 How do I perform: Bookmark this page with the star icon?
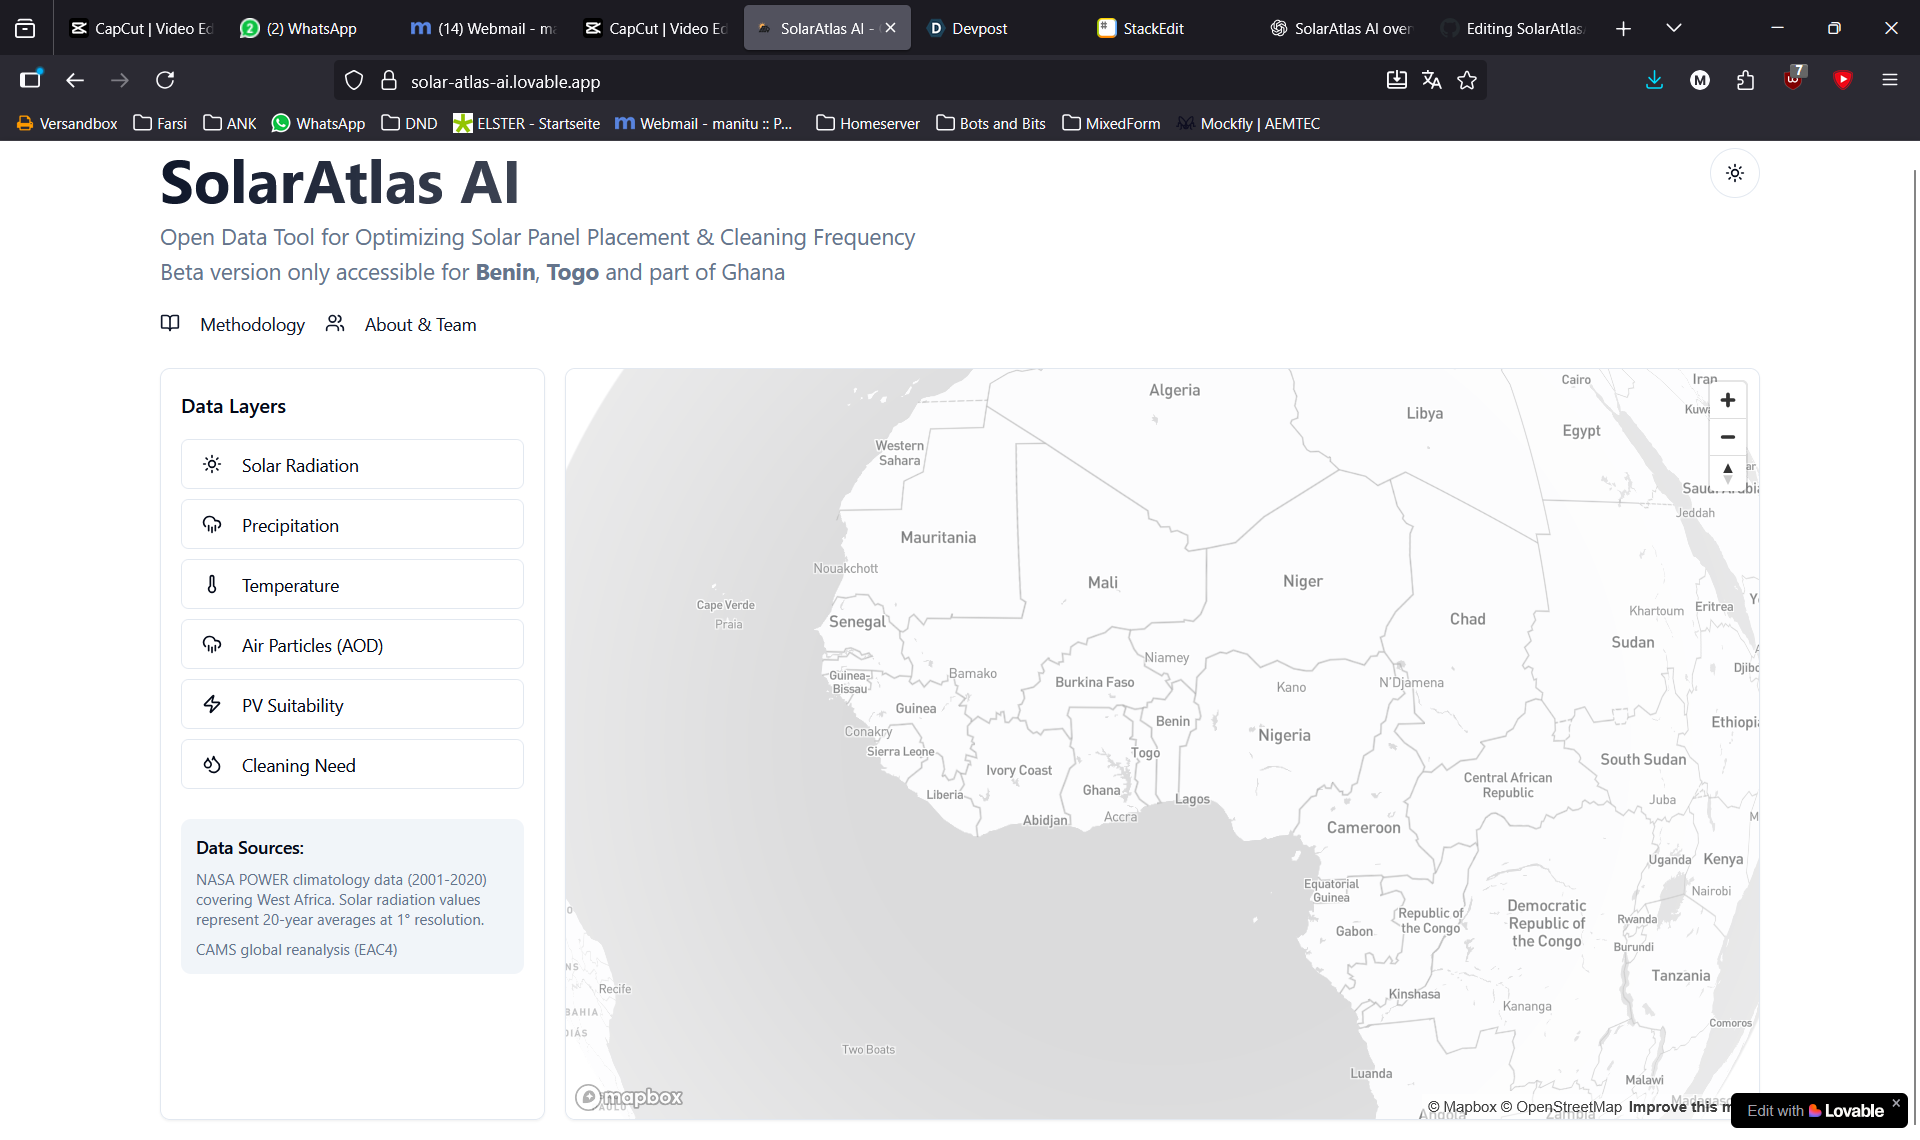(x=1467, y=81)
